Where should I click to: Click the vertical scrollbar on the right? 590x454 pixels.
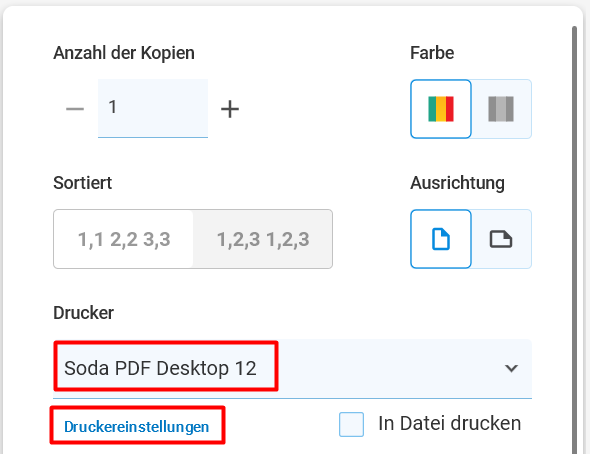tap(574, 240)
